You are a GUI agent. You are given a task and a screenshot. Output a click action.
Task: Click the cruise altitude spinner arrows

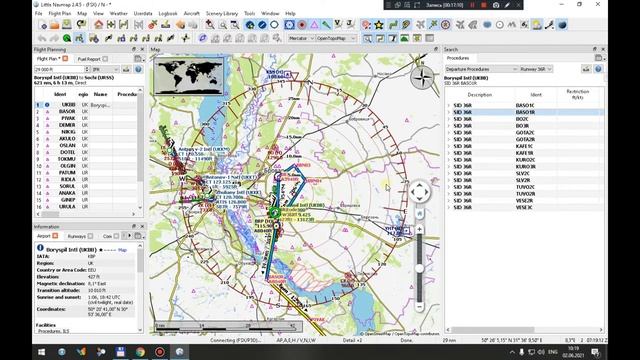click(87, 69)
